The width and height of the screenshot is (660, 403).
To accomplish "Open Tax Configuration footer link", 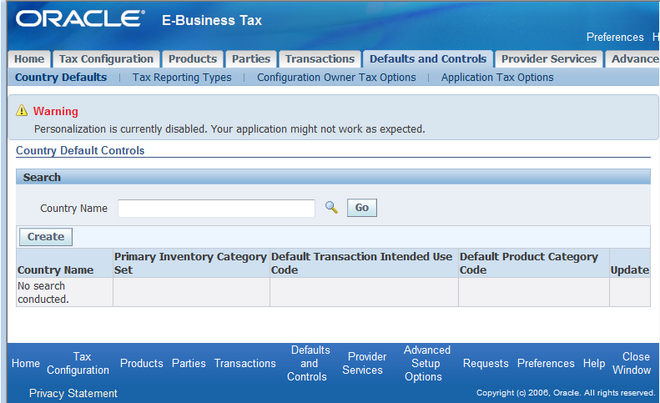I will coord(78,363).
